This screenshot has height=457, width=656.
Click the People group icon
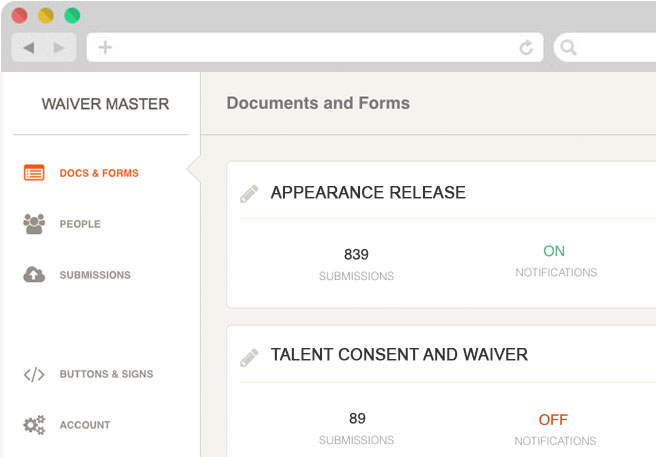click(34, 224)
